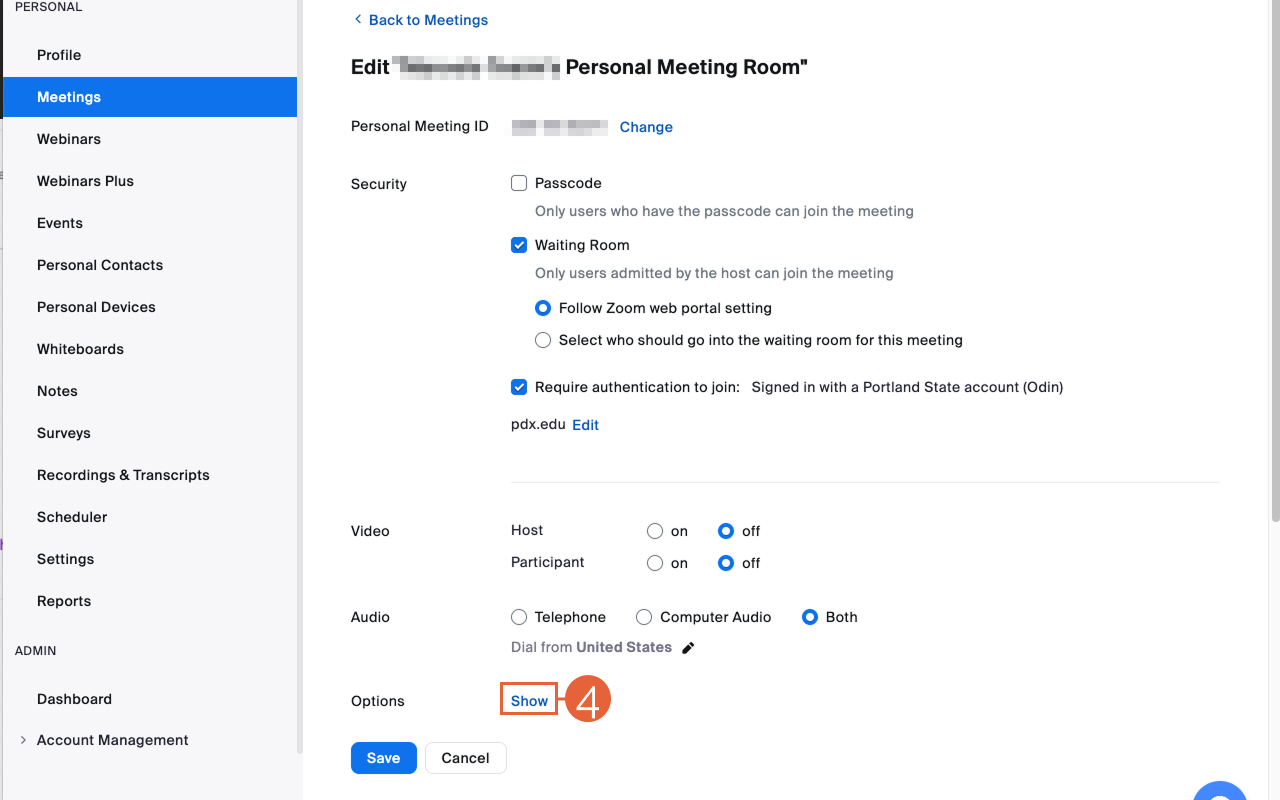Show the meeting Options section
Viewport: 1280px width, 800px height.
(x=529, y=701)
